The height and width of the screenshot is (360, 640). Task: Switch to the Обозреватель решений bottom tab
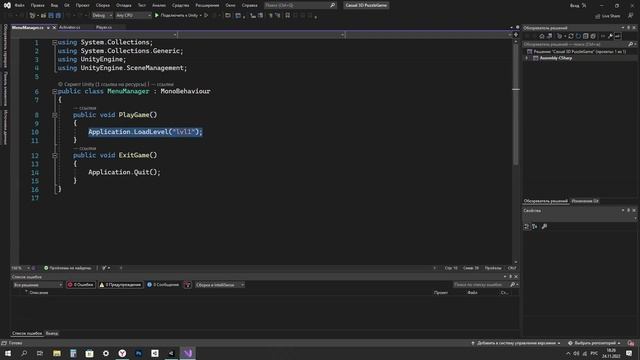coord(546,201)
